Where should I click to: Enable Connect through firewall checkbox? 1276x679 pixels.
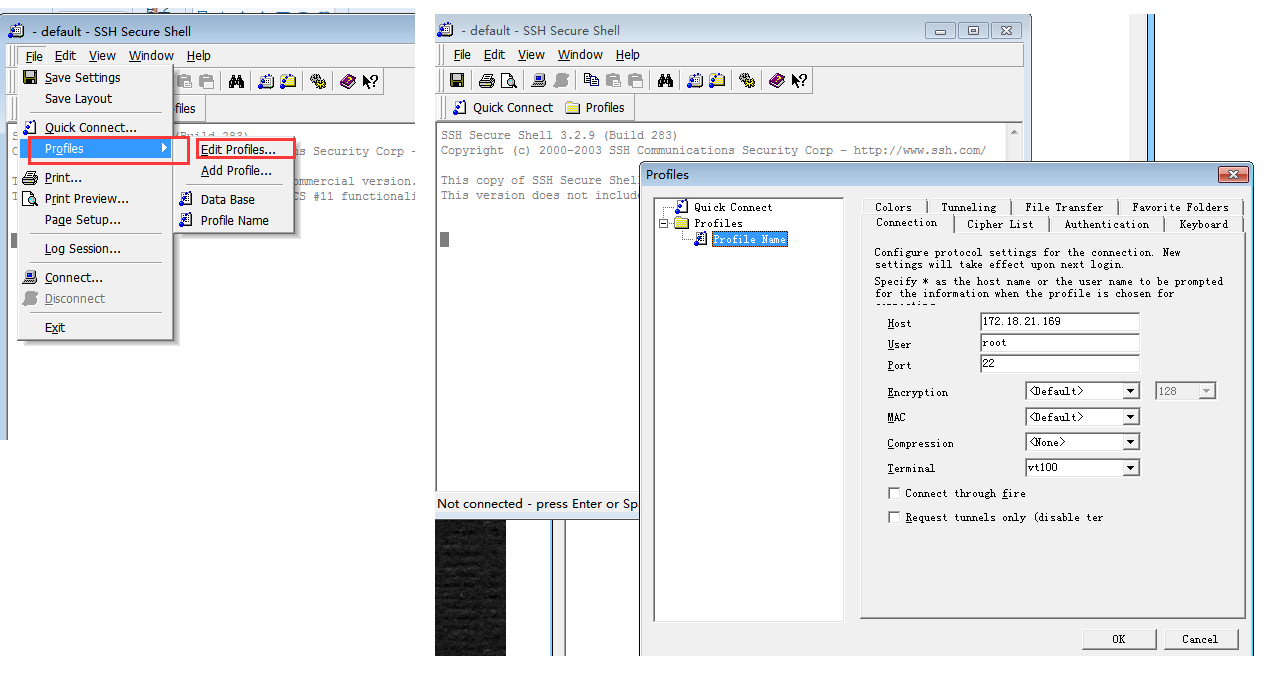[894, 493]
